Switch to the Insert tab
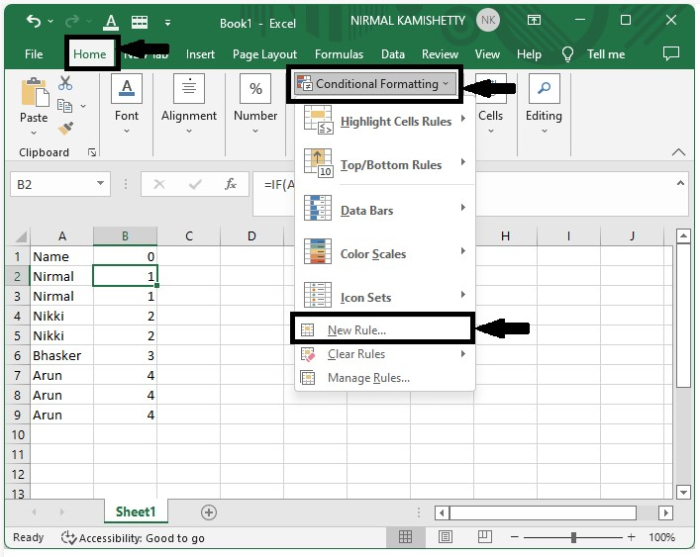This screenshot has width=700, height=557. pos(200,54)
